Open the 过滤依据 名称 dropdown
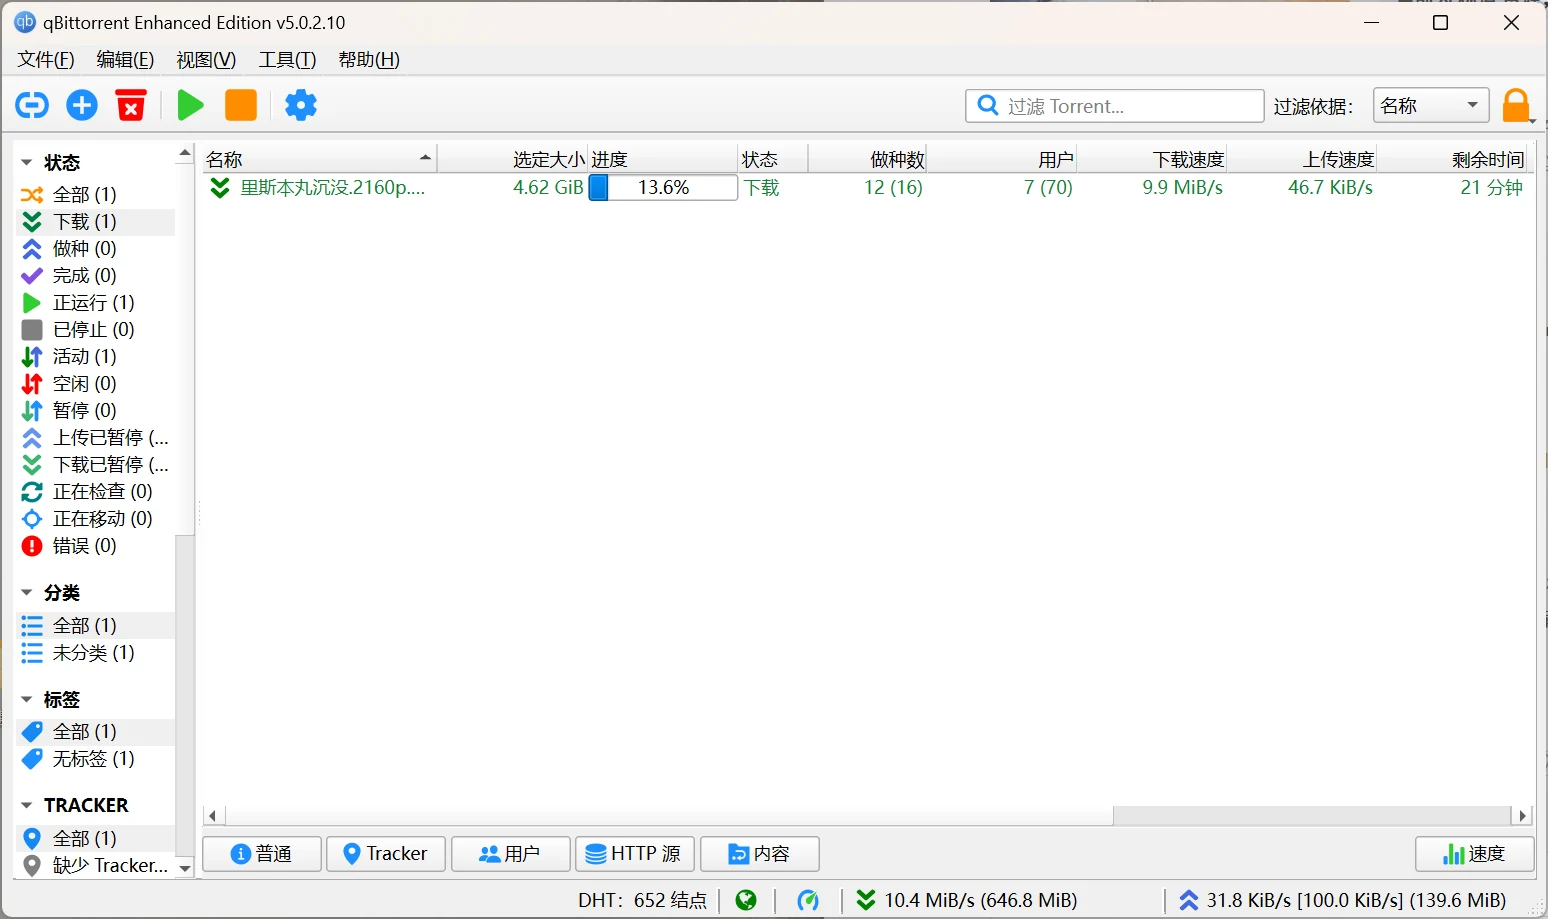The width and height of the screenshot is (1548, 919). pyautogui.click(x=1430, y=106)
